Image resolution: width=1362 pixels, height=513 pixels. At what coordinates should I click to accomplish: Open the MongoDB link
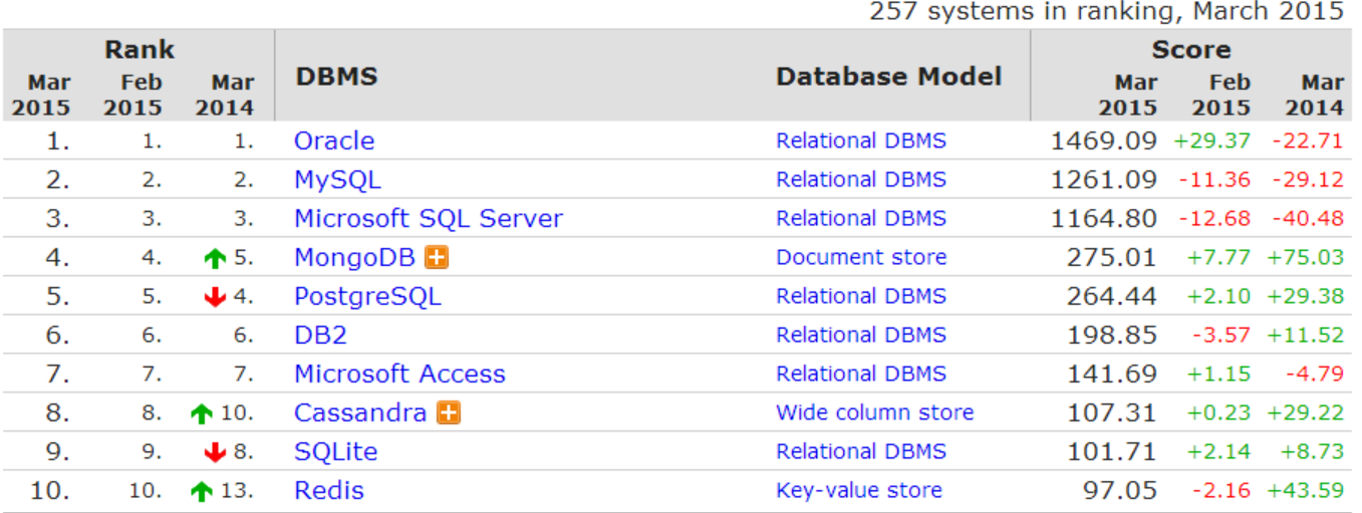click(x=354, y=257)
